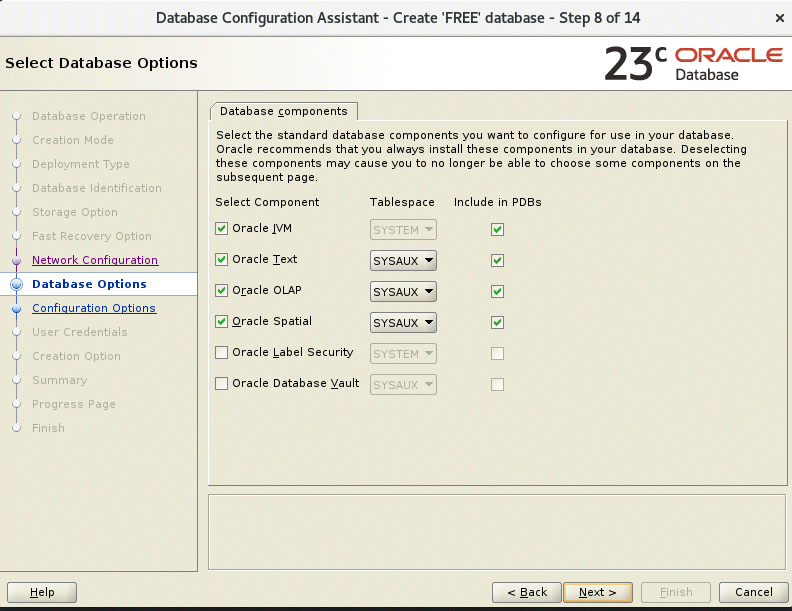Image resolution: width=792 pixels, height=611 pixels.
Task: Expand the Oracle Spatial tablespace dropdown
Action: click(403, 323)
